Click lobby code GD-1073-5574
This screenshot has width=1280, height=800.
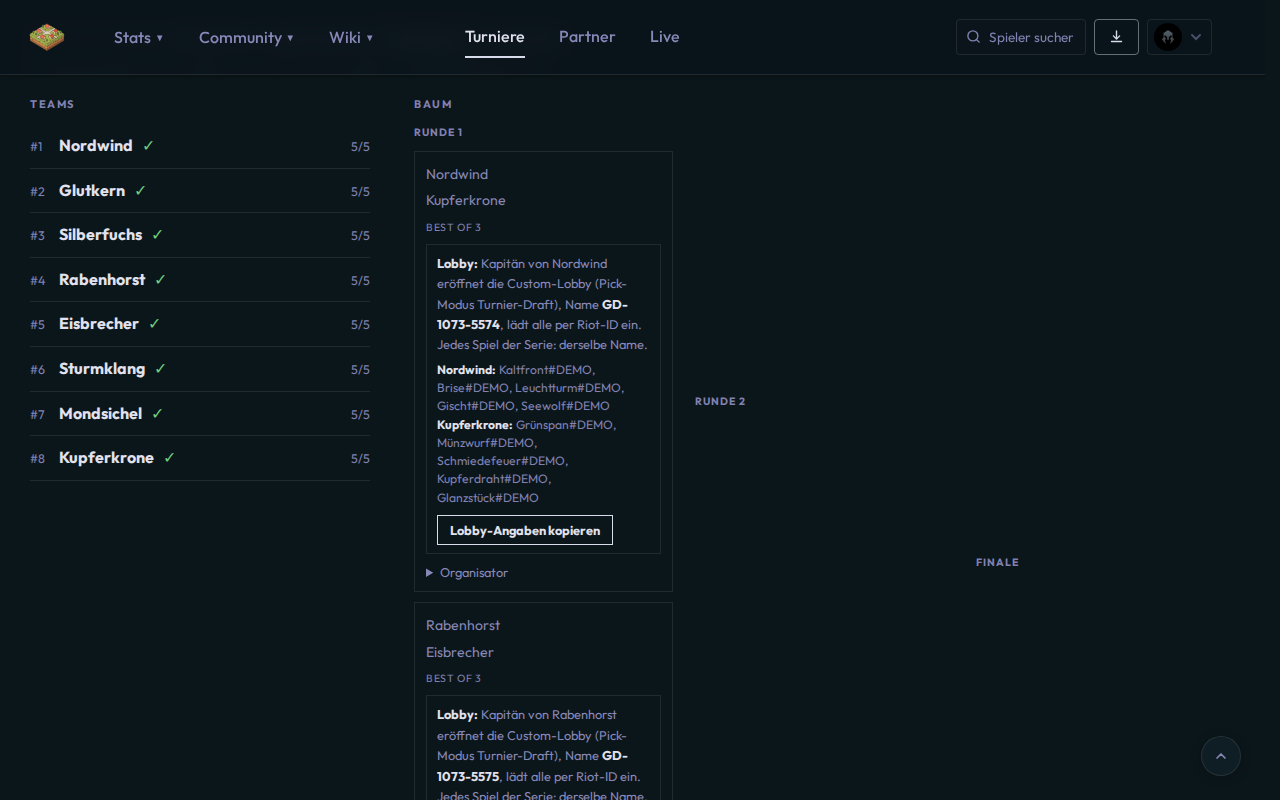[x=532, y=314]
